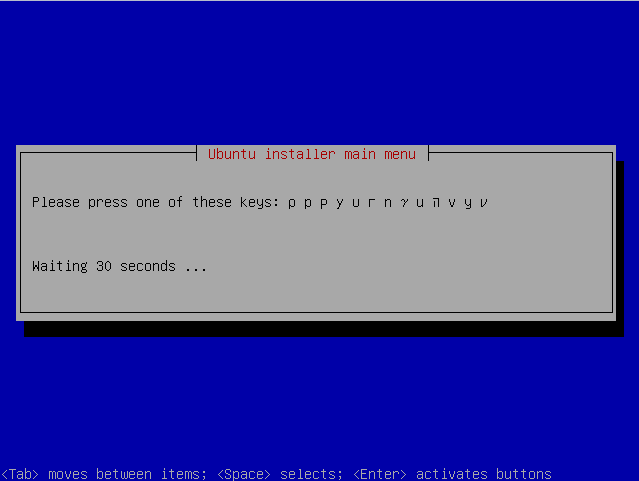Click 'activates buttons' in the help bar
This screenshot has height=481, width=639.
click(x=483, y=474)
